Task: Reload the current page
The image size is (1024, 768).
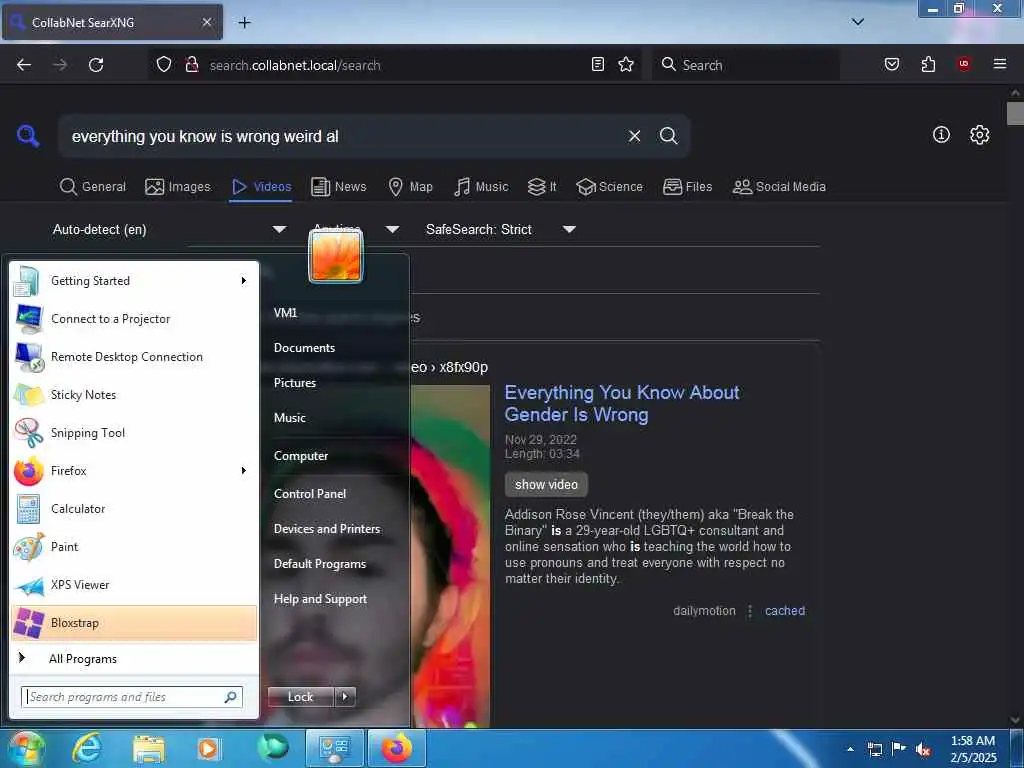Action: pos(96,65)
